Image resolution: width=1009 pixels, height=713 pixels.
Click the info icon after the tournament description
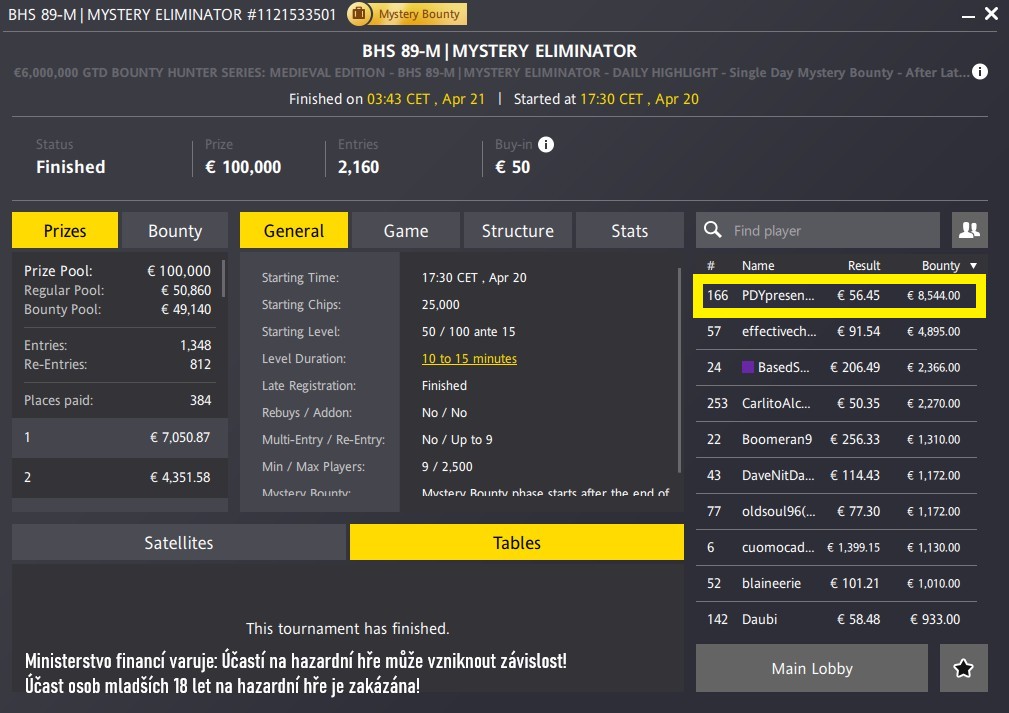click(x=980, y=72)
